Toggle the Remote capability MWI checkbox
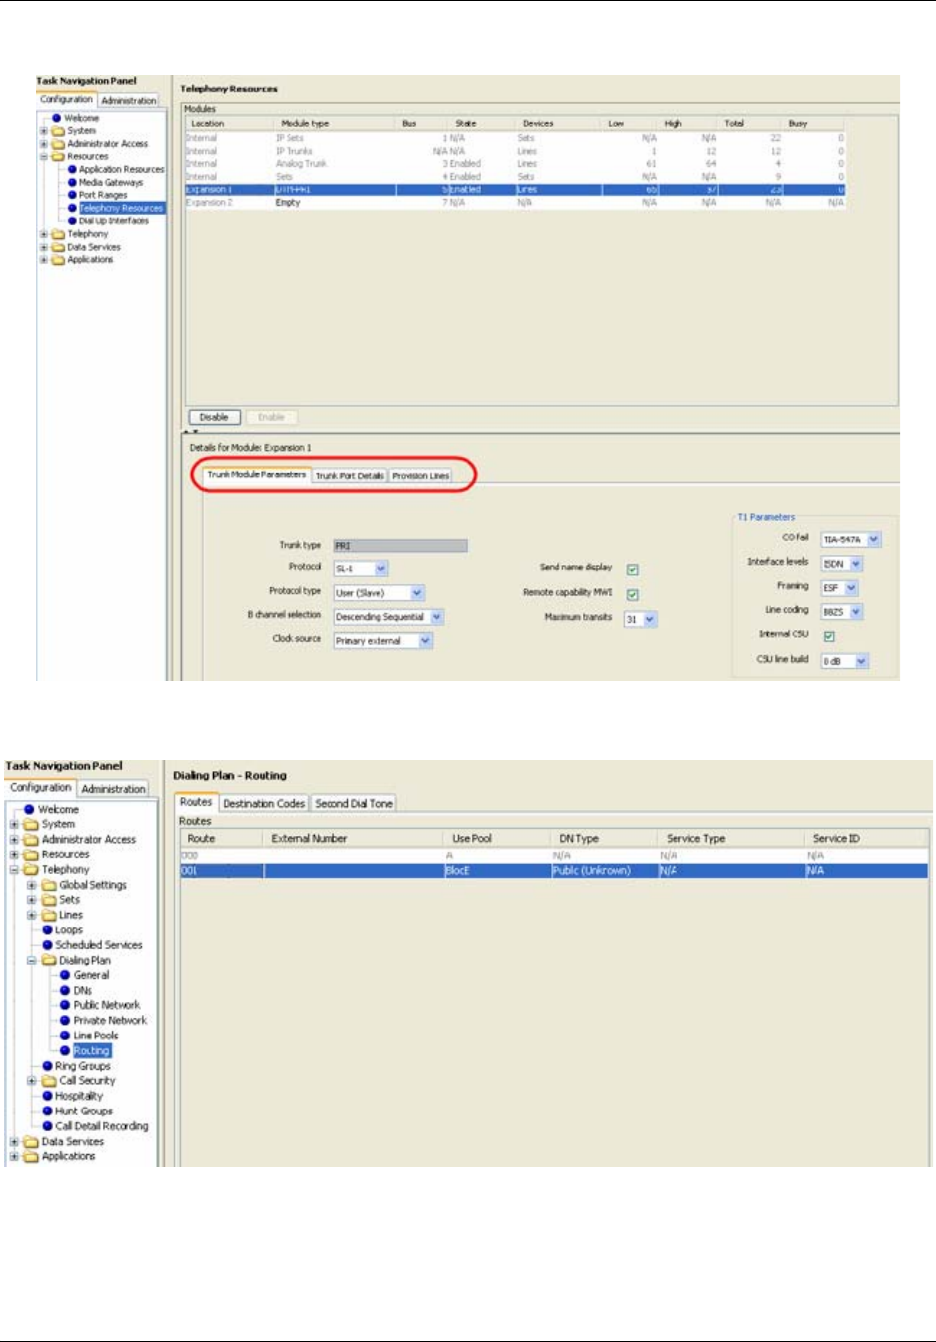The width and height of the screenshot is (936, 1342). [633, 594]
